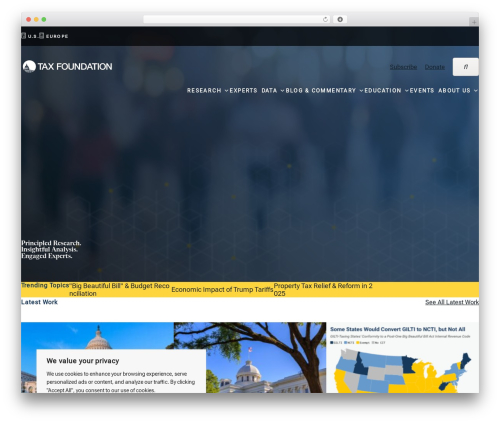Click the Trending Topics label
Image resolution: width=500 pixels, height=423 pixels.
point(45,286)
